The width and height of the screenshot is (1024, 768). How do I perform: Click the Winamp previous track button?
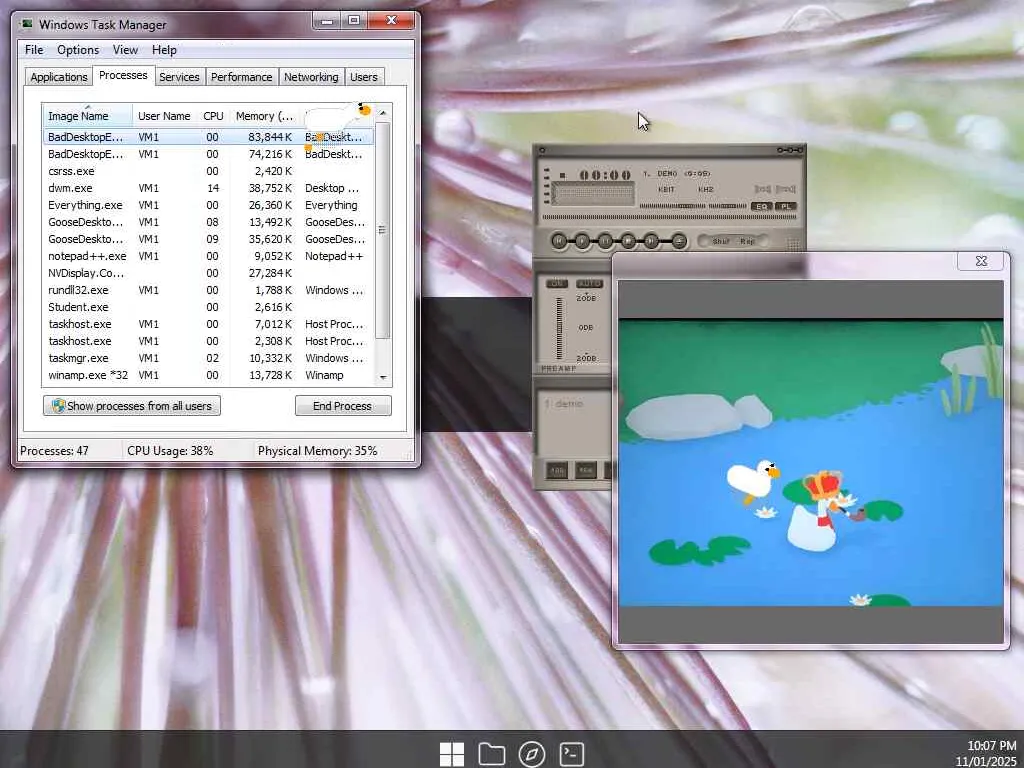559,241
